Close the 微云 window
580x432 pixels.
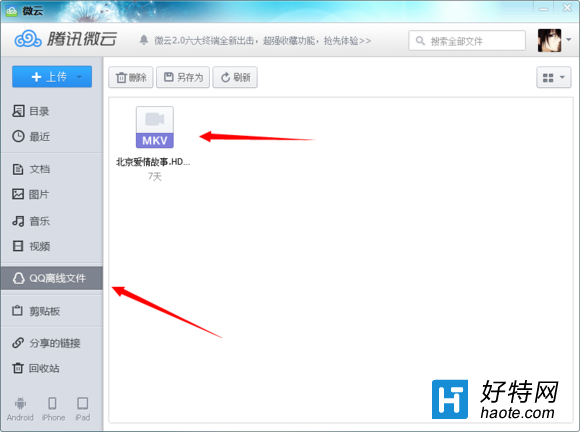click(567, 8)
